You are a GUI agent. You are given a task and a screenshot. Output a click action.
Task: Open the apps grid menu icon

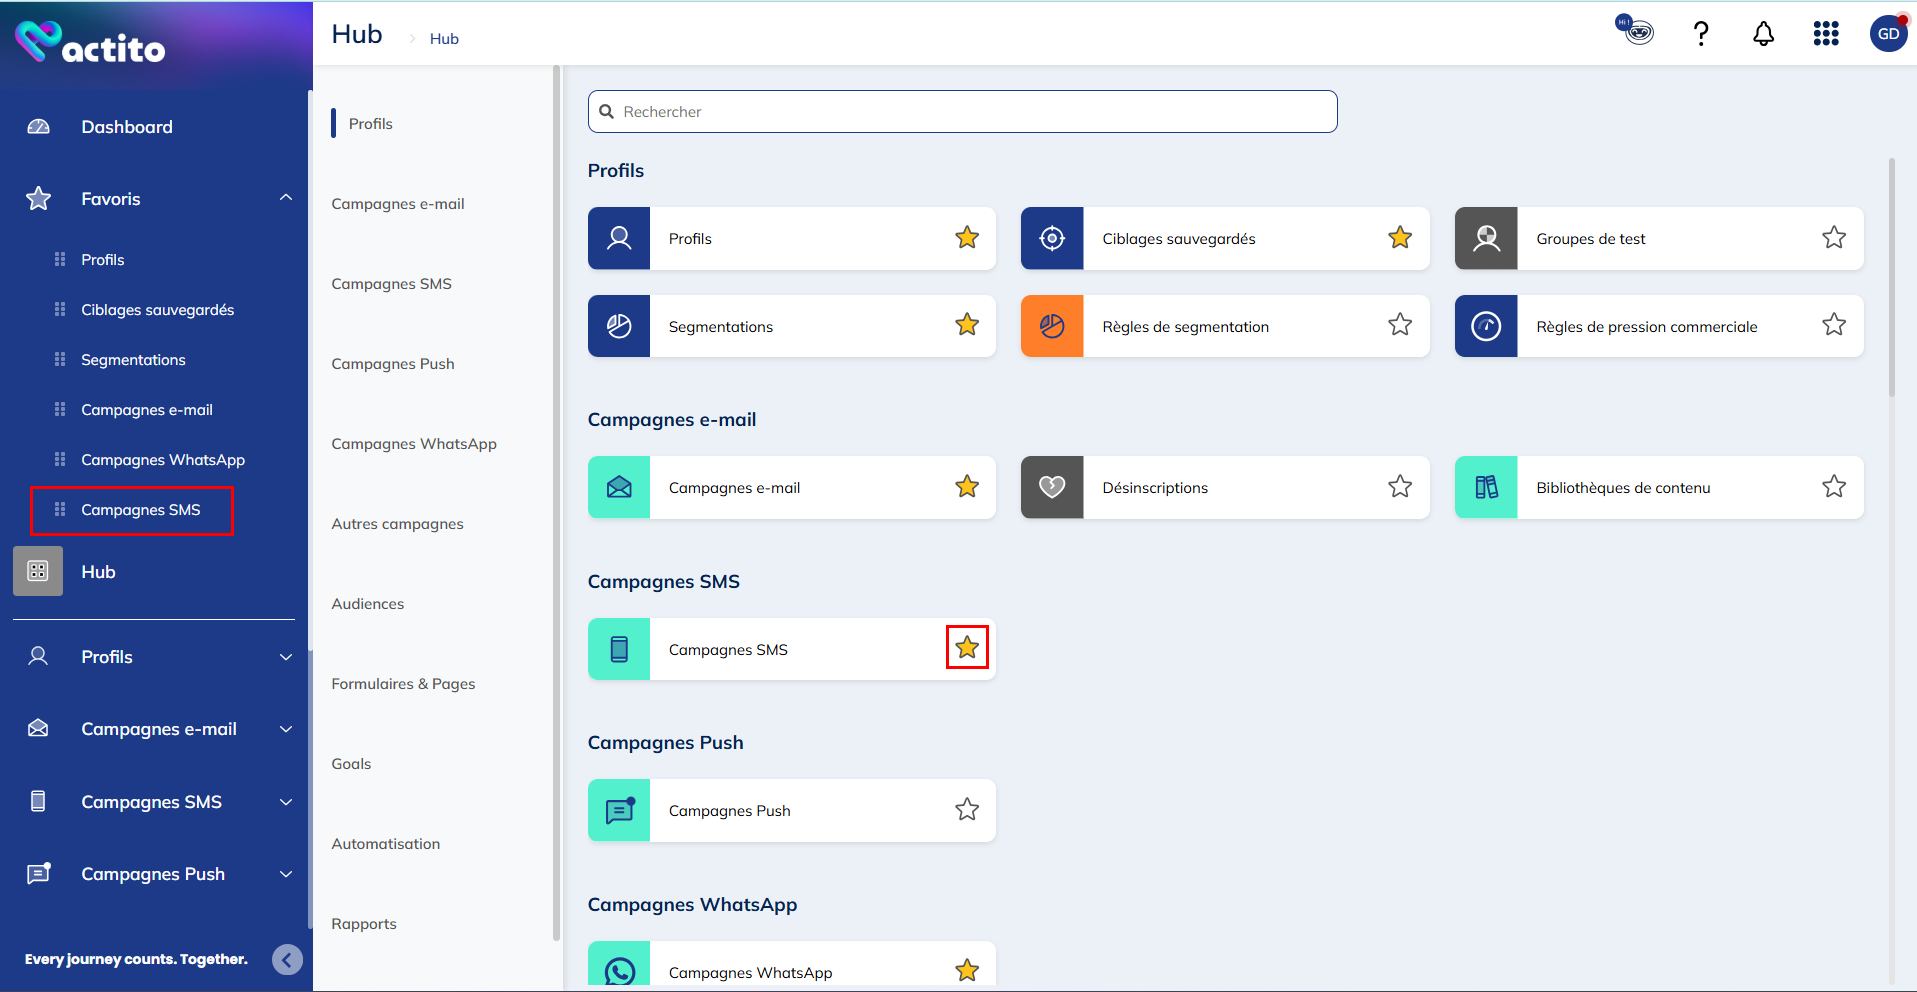(1825, 34)
